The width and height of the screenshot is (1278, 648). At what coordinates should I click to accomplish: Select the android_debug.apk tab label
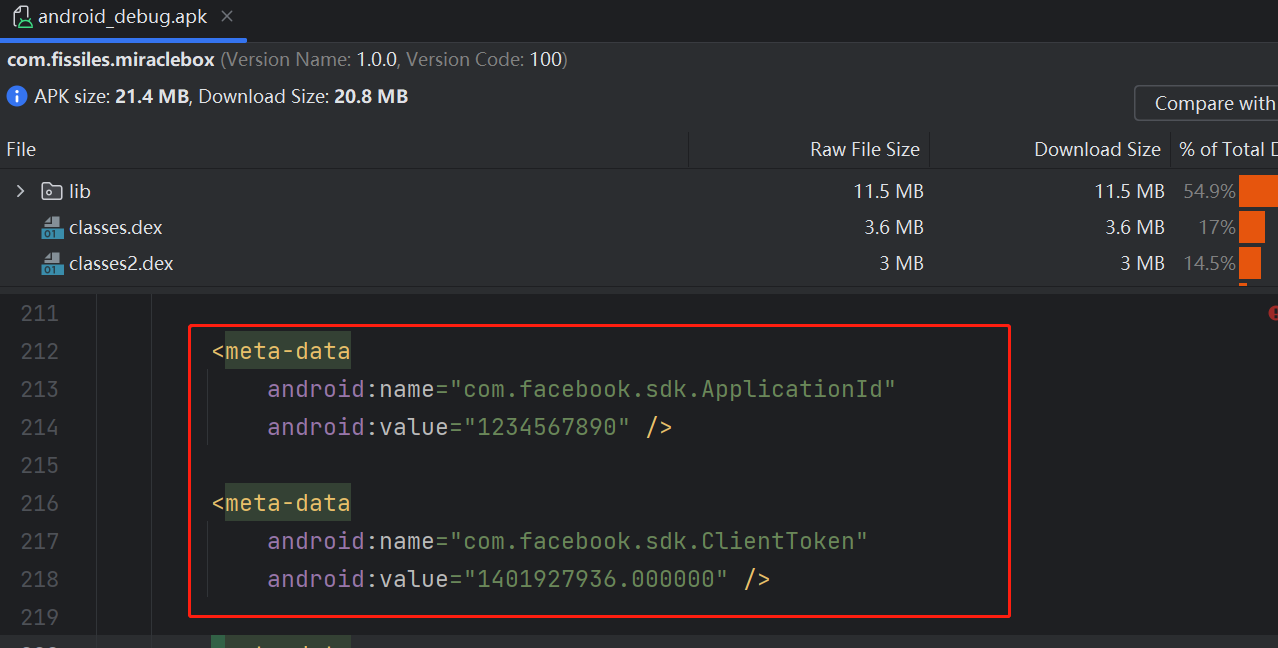tap(122, 17)
